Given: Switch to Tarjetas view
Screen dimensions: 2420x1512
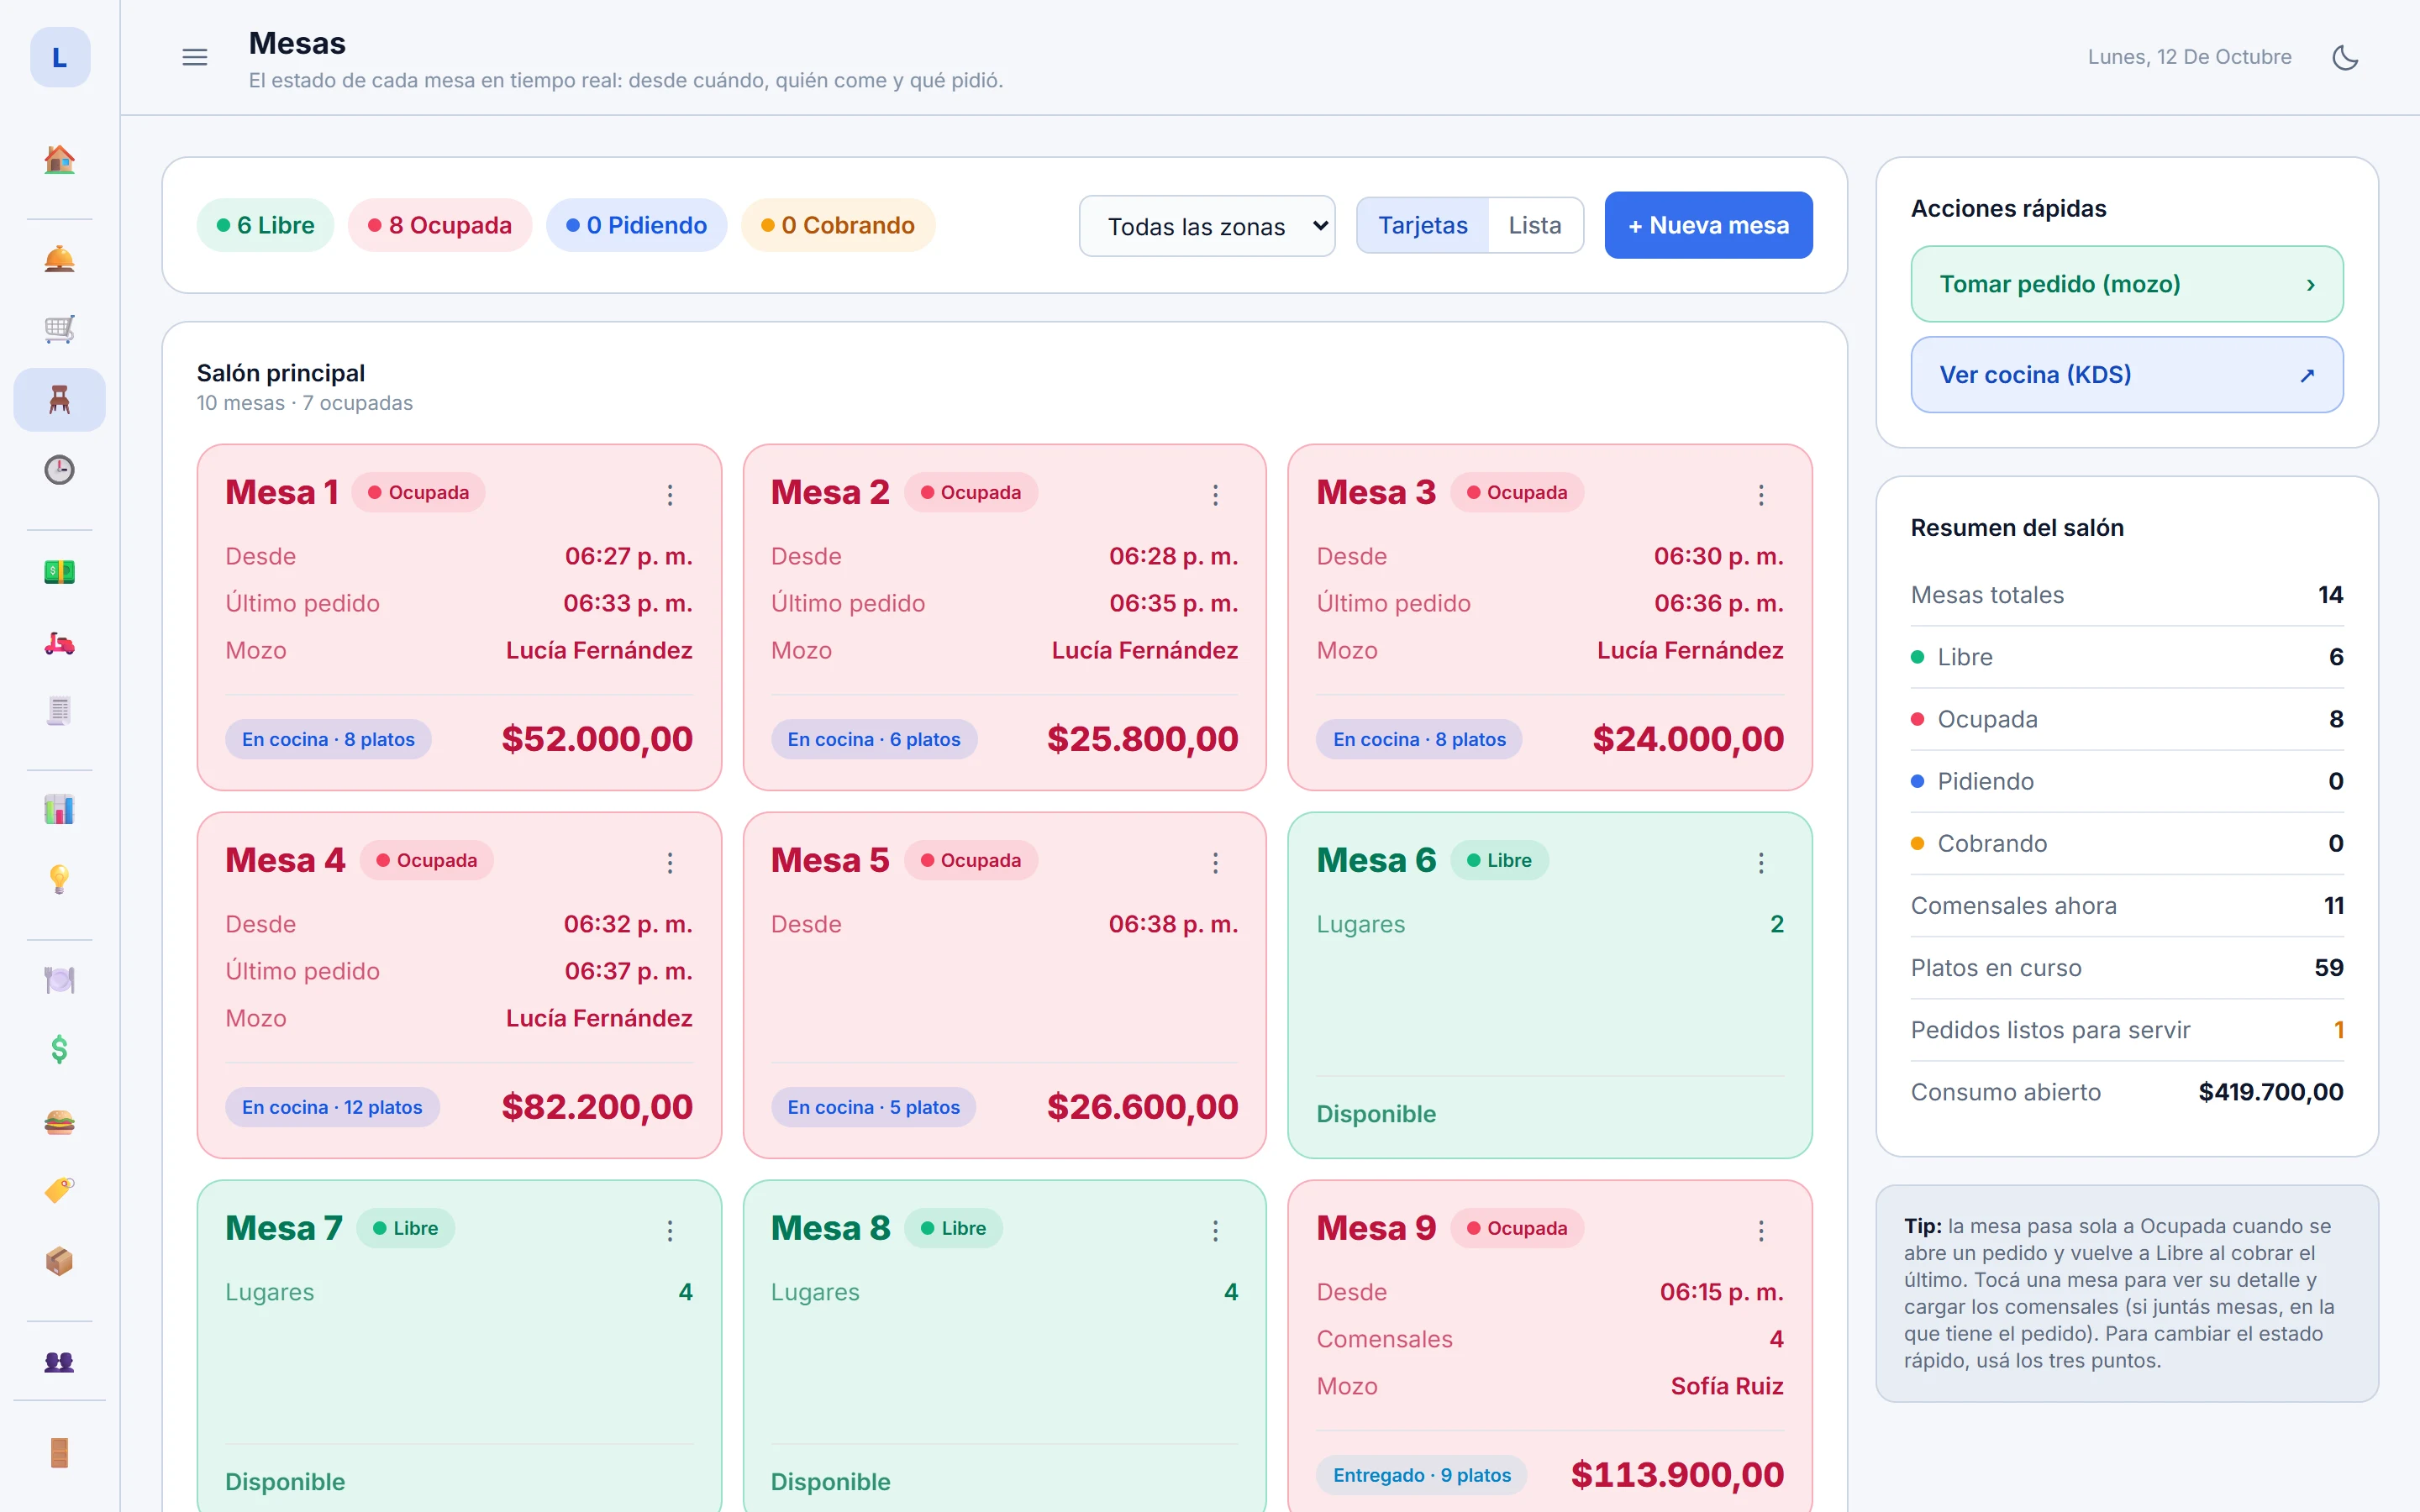Looking at the screenshot, I should click(1422, 225).
